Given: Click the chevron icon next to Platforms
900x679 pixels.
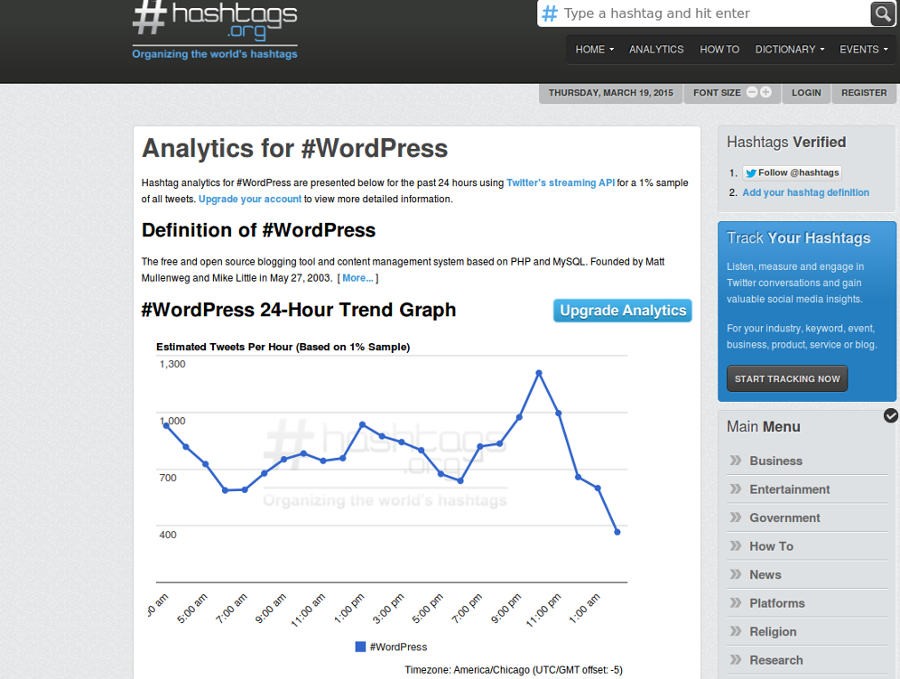Looking at the screenshot, I should click(x=735, y=603).
